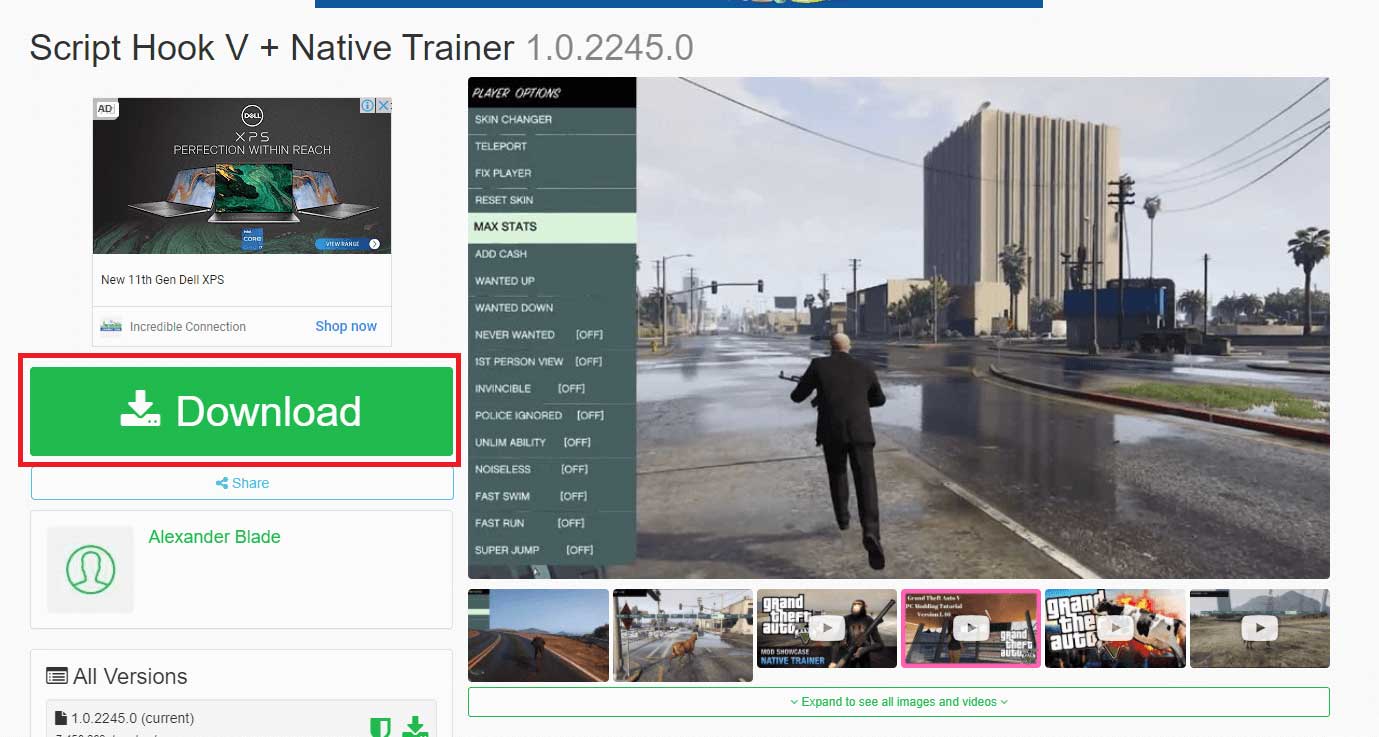Play the last video thumbnail in the row
1379x737 pixels.
point(1260,628)
